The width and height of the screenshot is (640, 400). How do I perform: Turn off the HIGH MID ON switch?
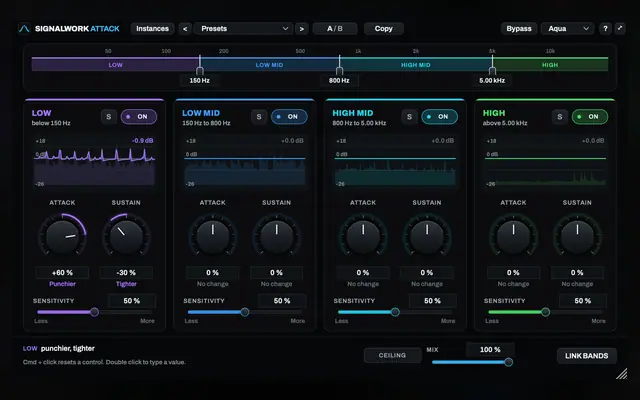439,117
